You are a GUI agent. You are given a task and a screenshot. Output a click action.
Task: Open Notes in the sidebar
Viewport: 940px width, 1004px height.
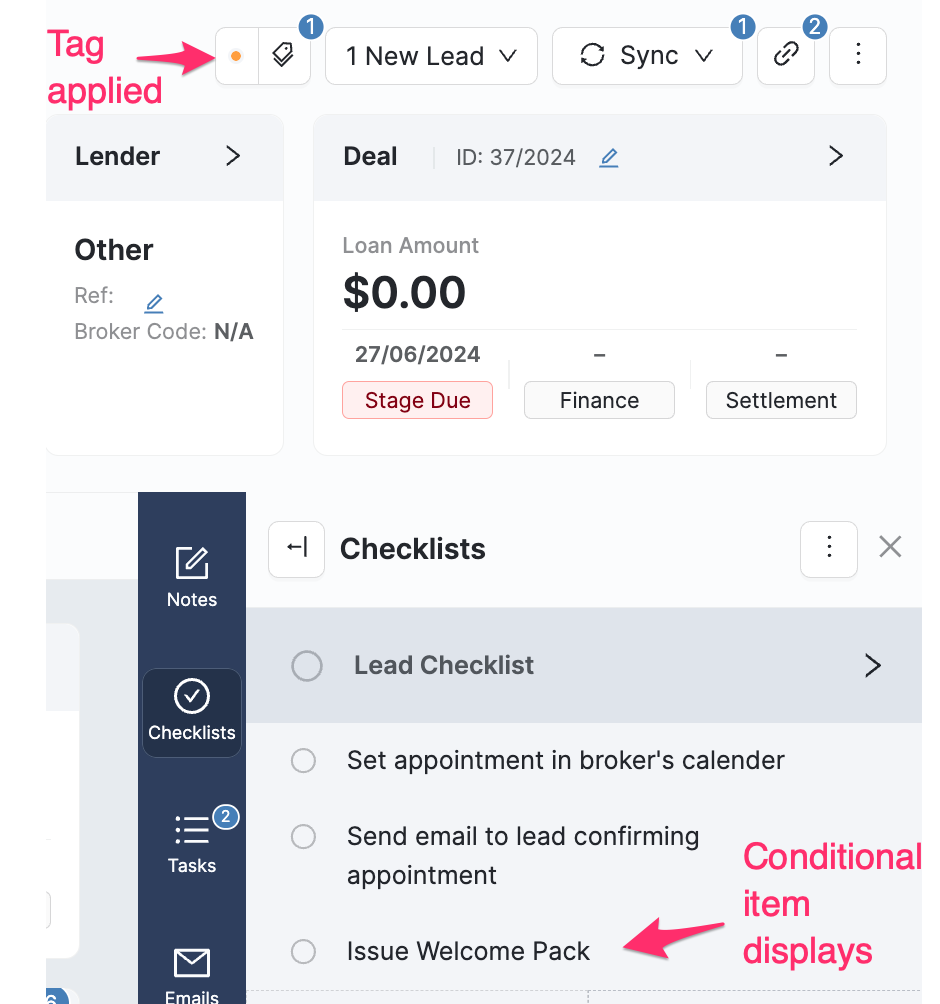tap(192, 578)
